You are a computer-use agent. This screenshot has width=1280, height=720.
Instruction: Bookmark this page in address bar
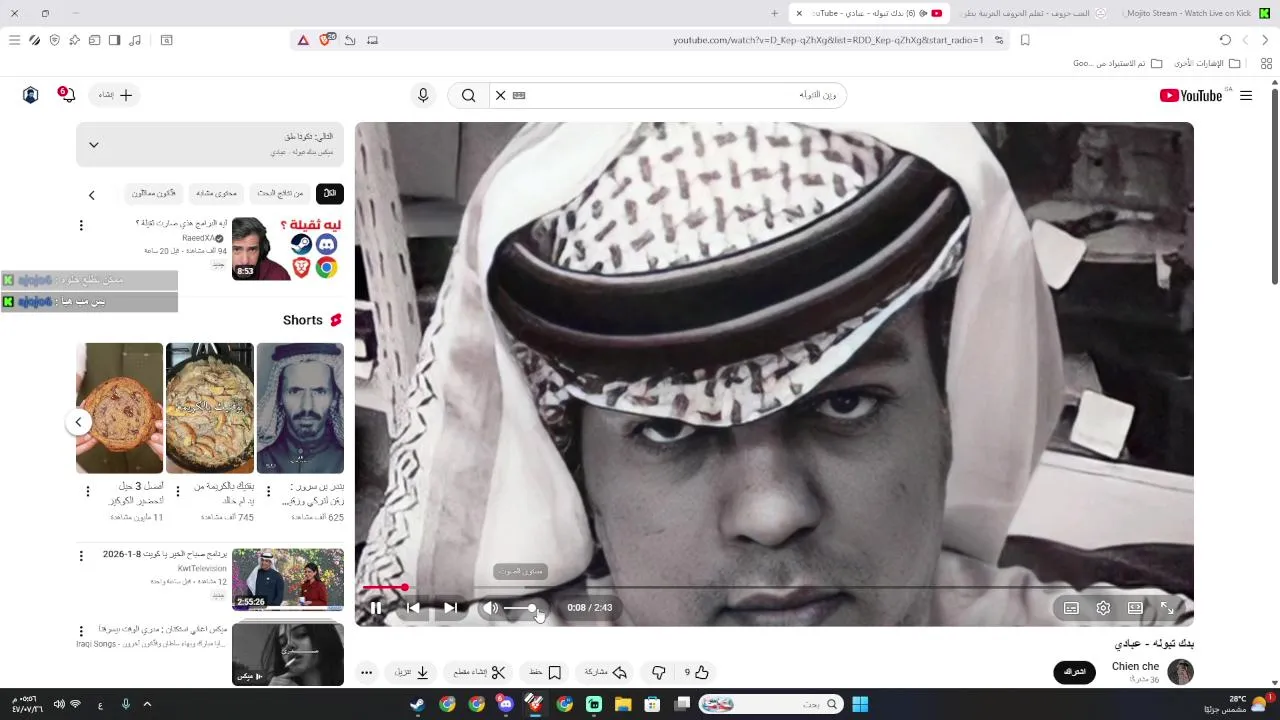pyautogui.click(x=1025, y=40)
